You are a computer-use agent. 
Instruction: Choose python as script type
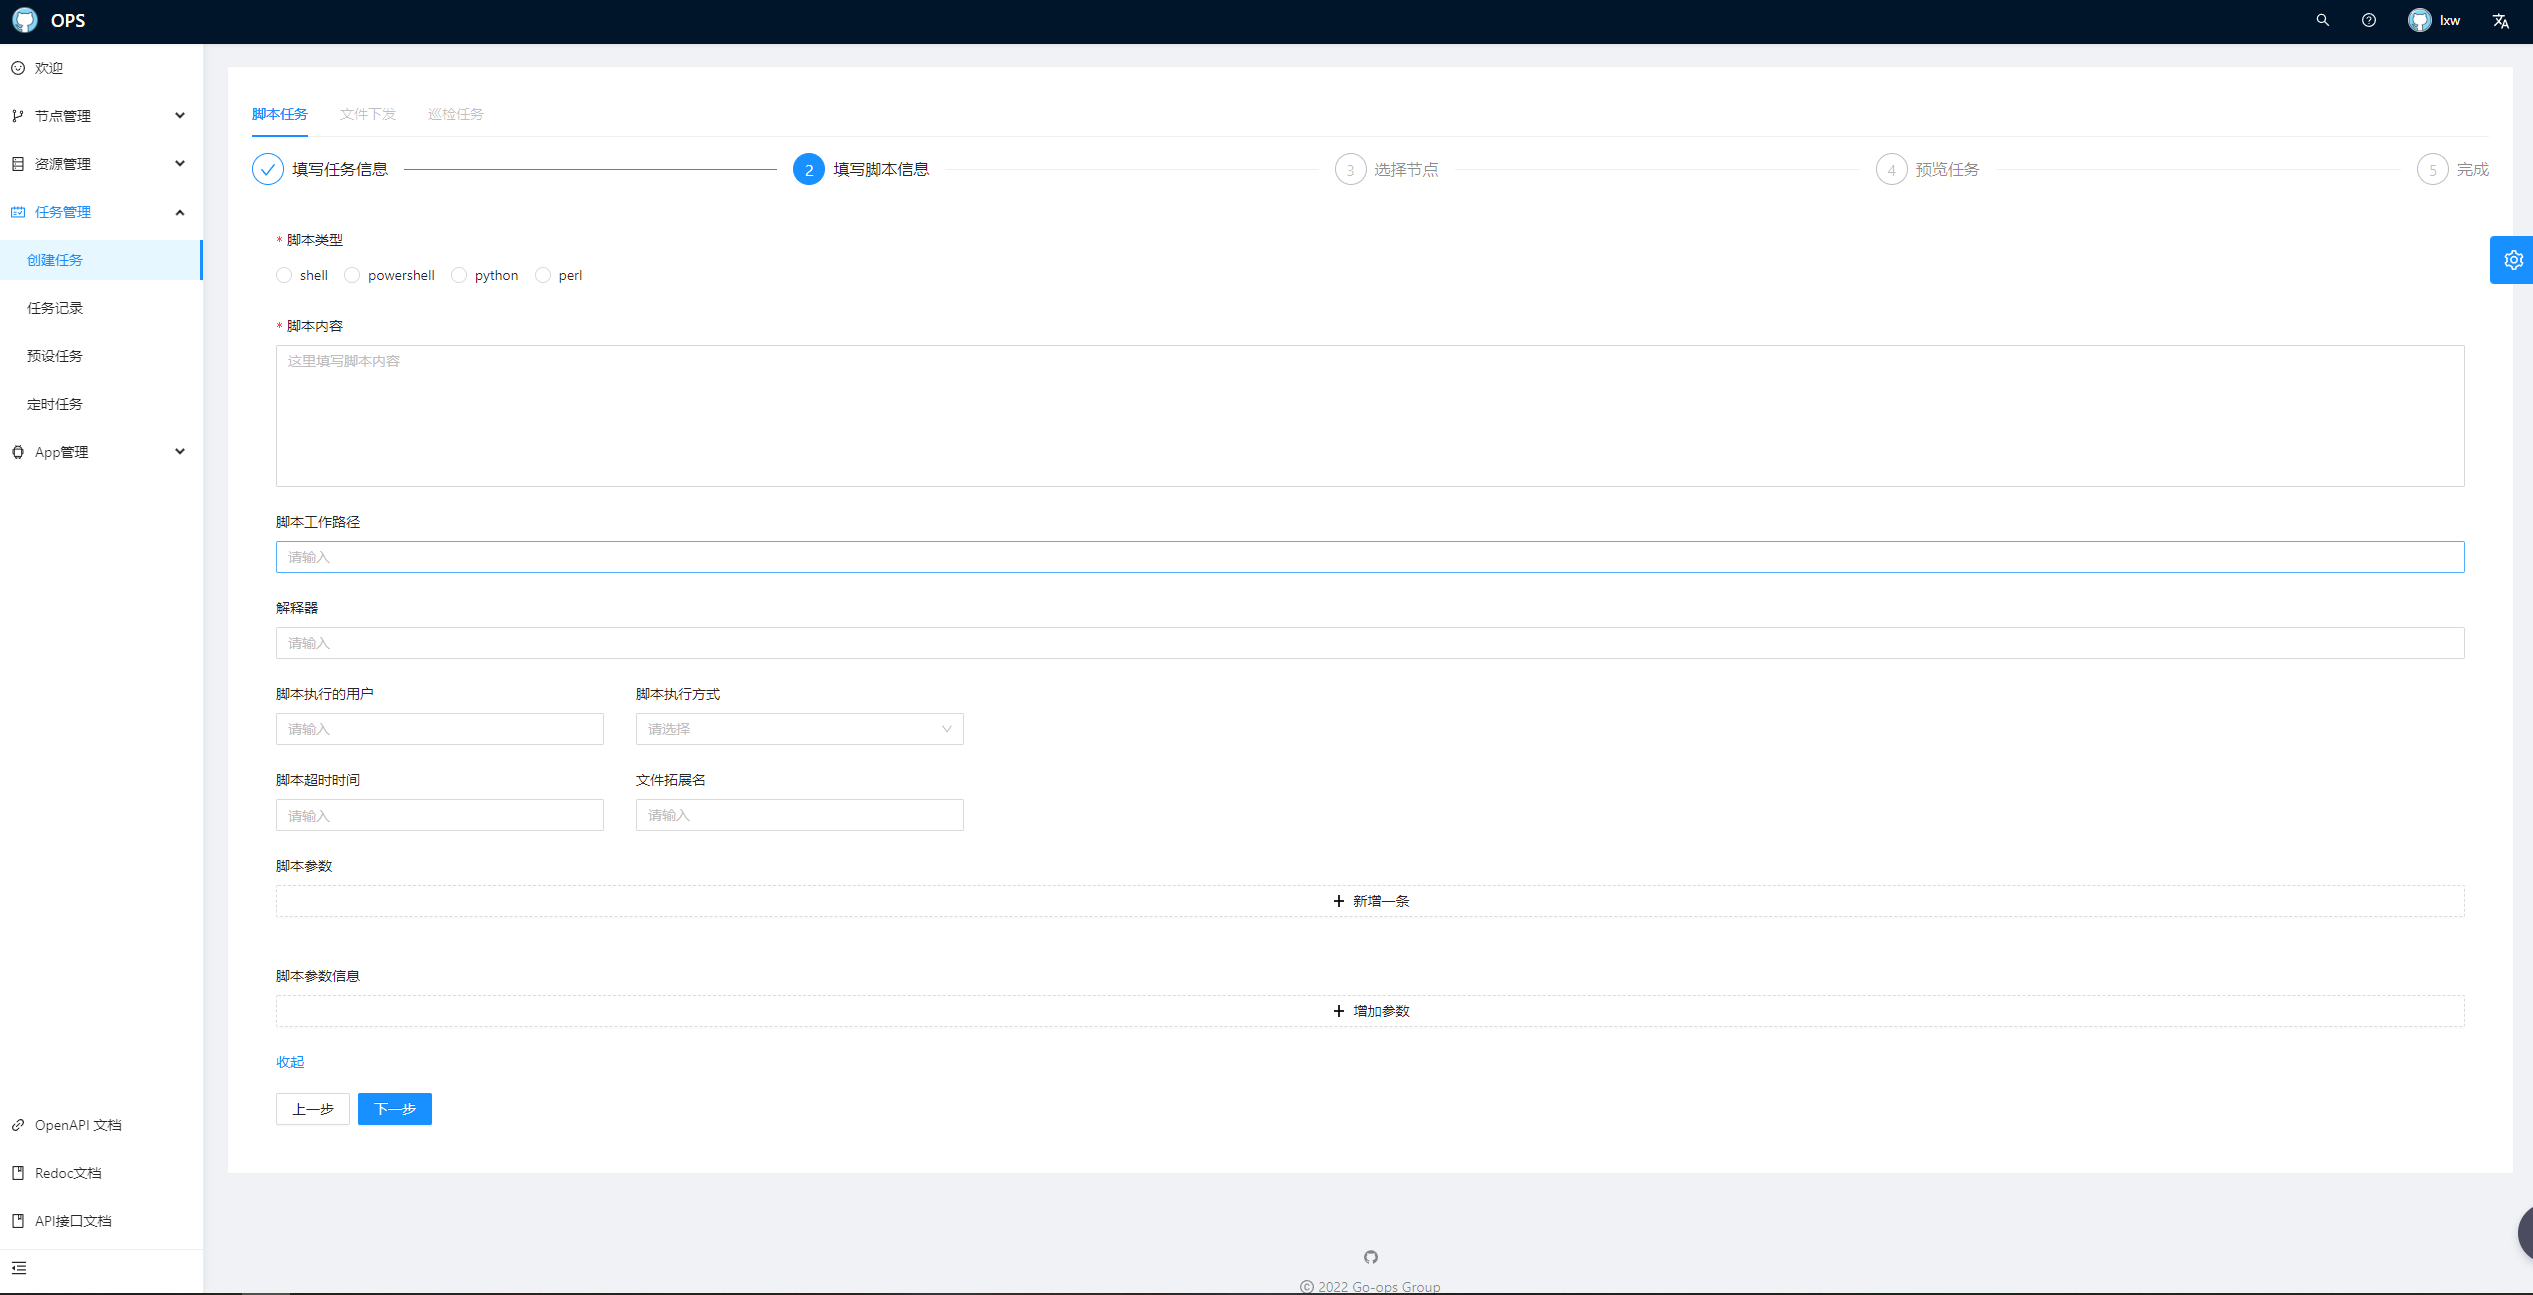pos(459,275)
